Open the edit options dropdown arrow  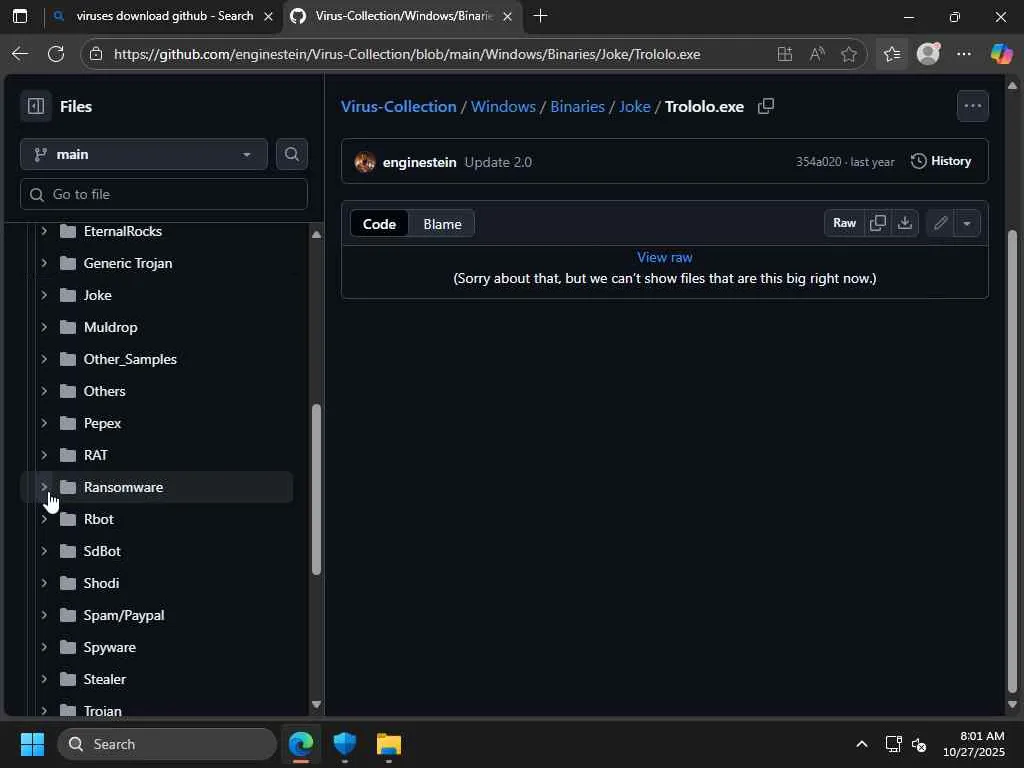pyautogui.click(x=967, y=223)
